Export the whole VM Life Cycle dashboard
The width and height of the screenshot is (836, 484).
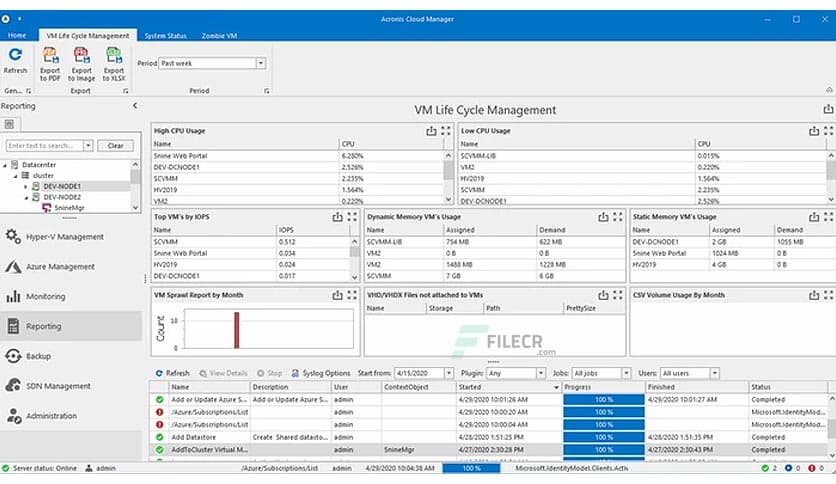coord(827,109)
